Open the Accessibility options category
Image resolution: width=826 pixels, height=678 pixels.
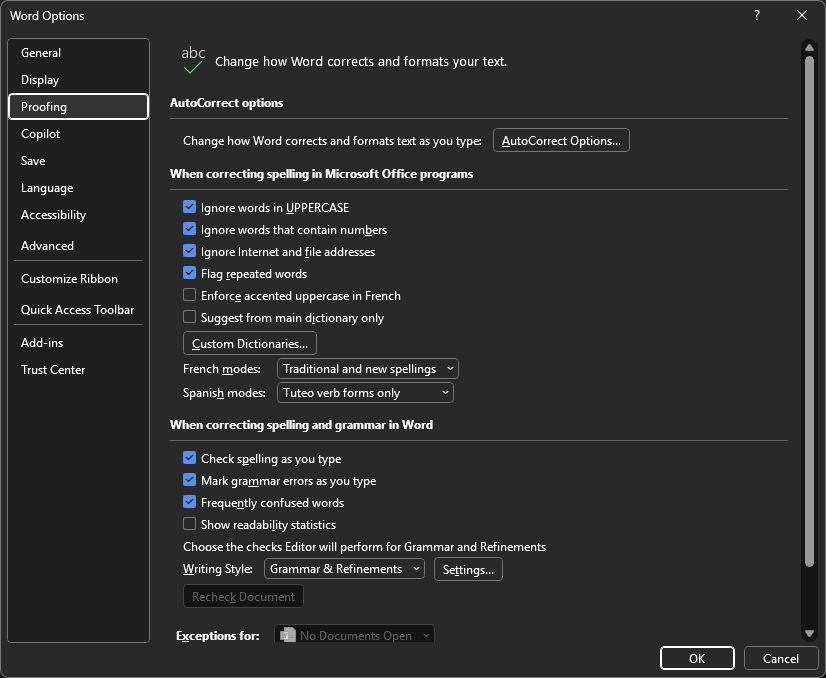click(x=78, y=215)
